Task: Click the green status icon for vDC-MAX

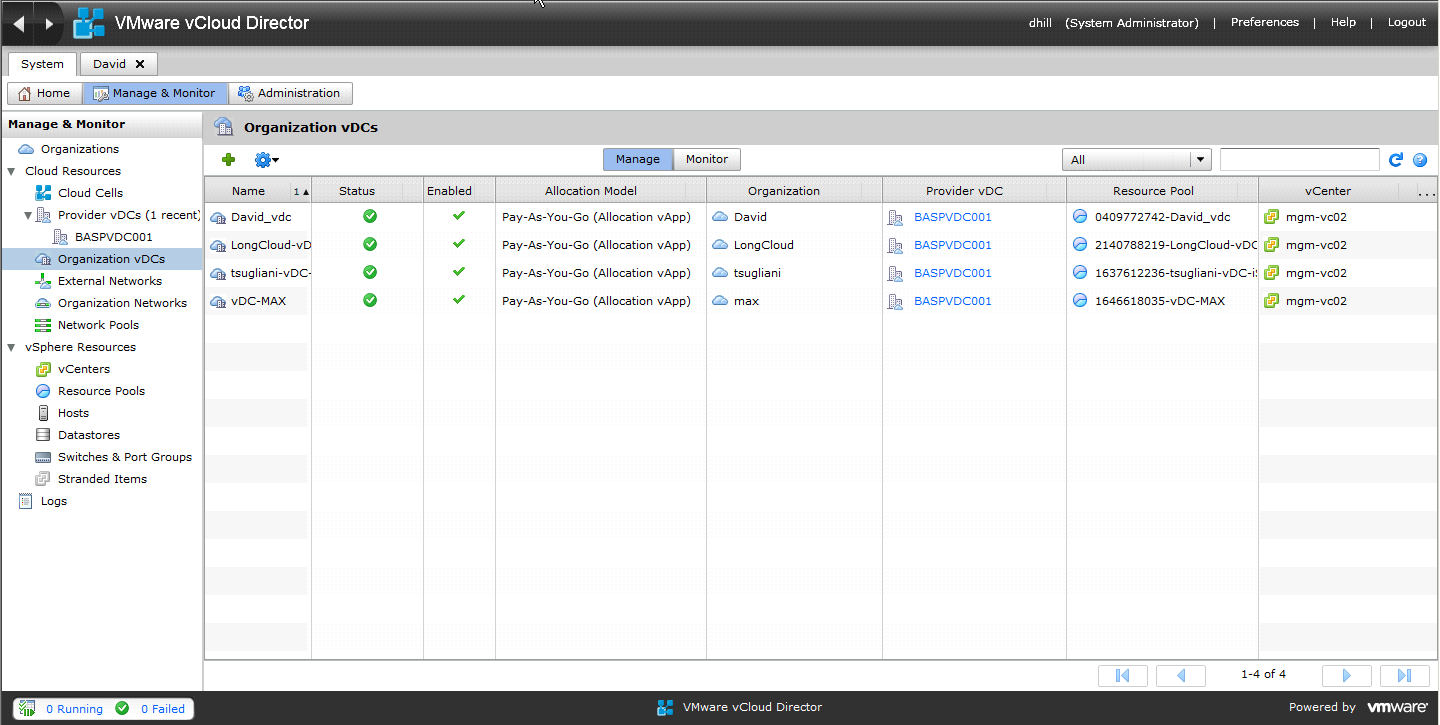Action: pos(370,300)
